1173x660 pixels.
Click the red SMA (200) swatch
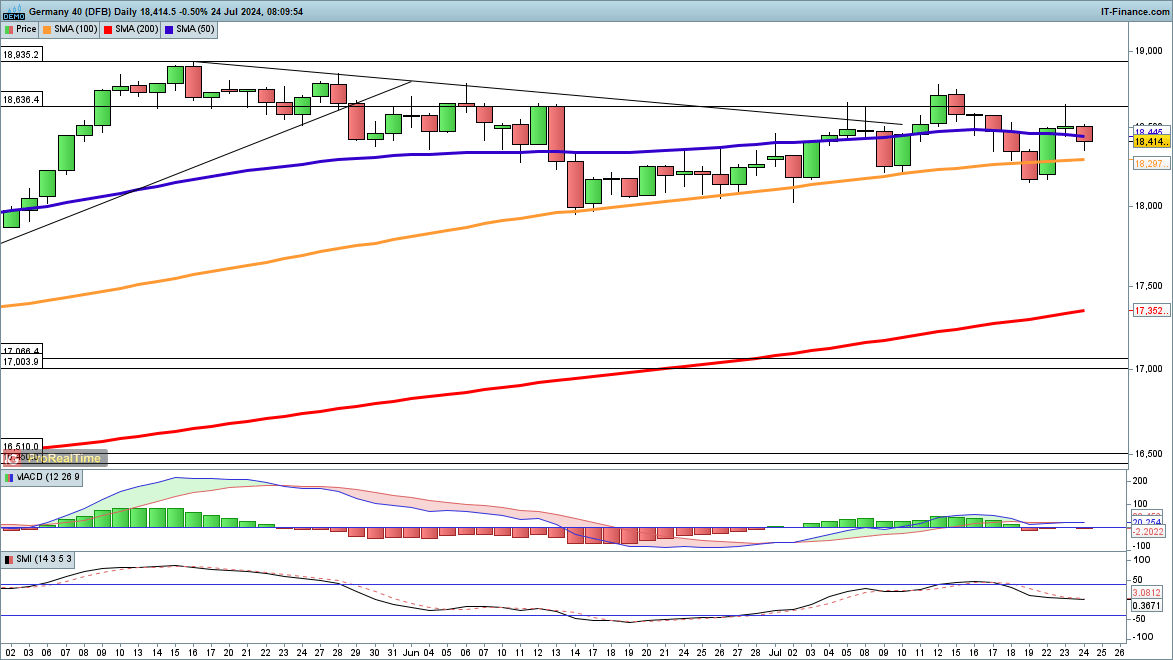tap(108, 30)
